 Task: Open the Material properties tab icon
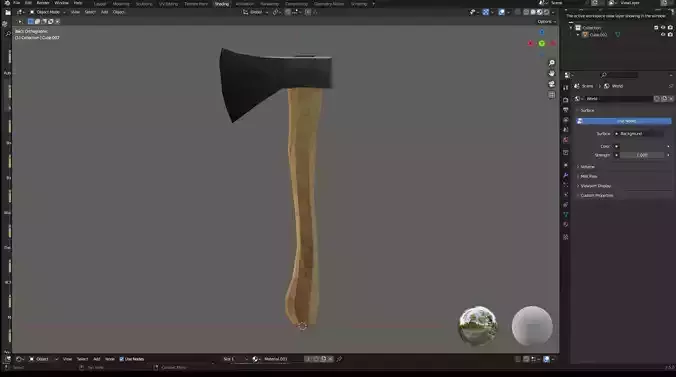coord(566,225)
